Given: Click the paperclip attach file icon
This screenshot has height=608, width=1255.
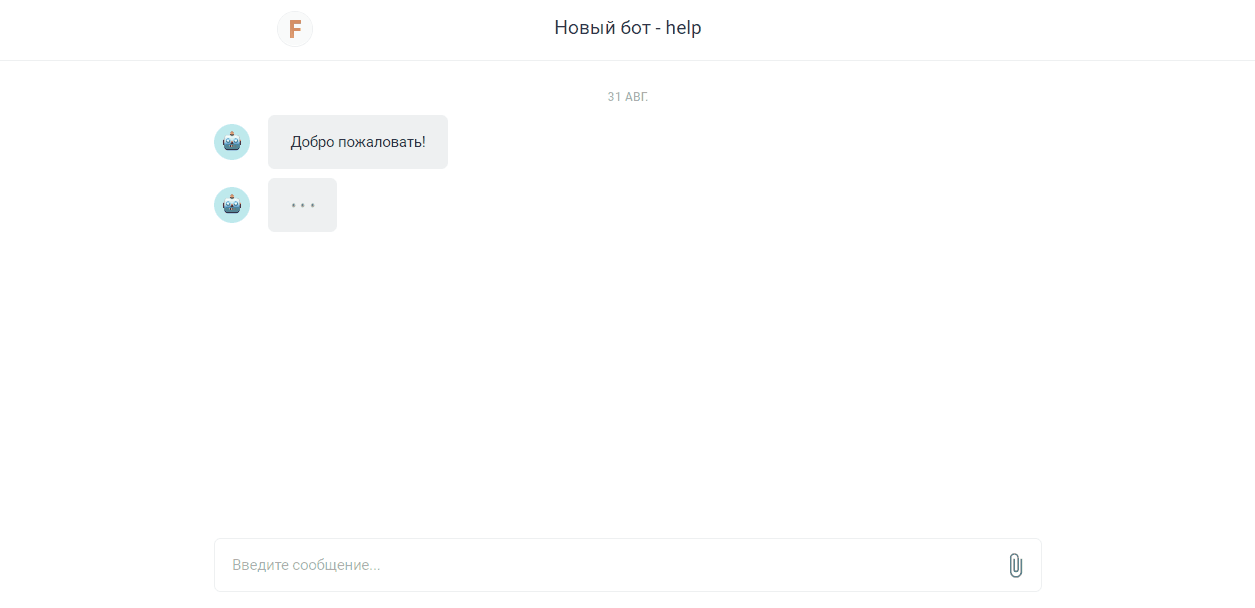Looking at the screenshot, I should tap(1015, 565).
